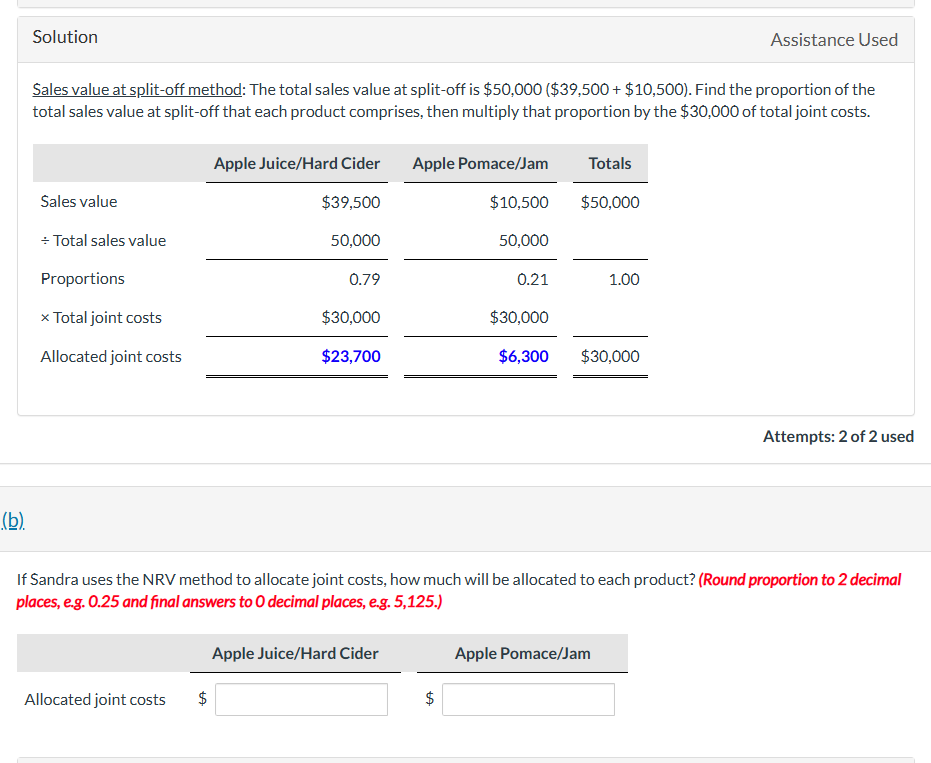Click the Apple Juice/Hard Cider table header
The image size is (931, 763).
[x=296, y=163]
